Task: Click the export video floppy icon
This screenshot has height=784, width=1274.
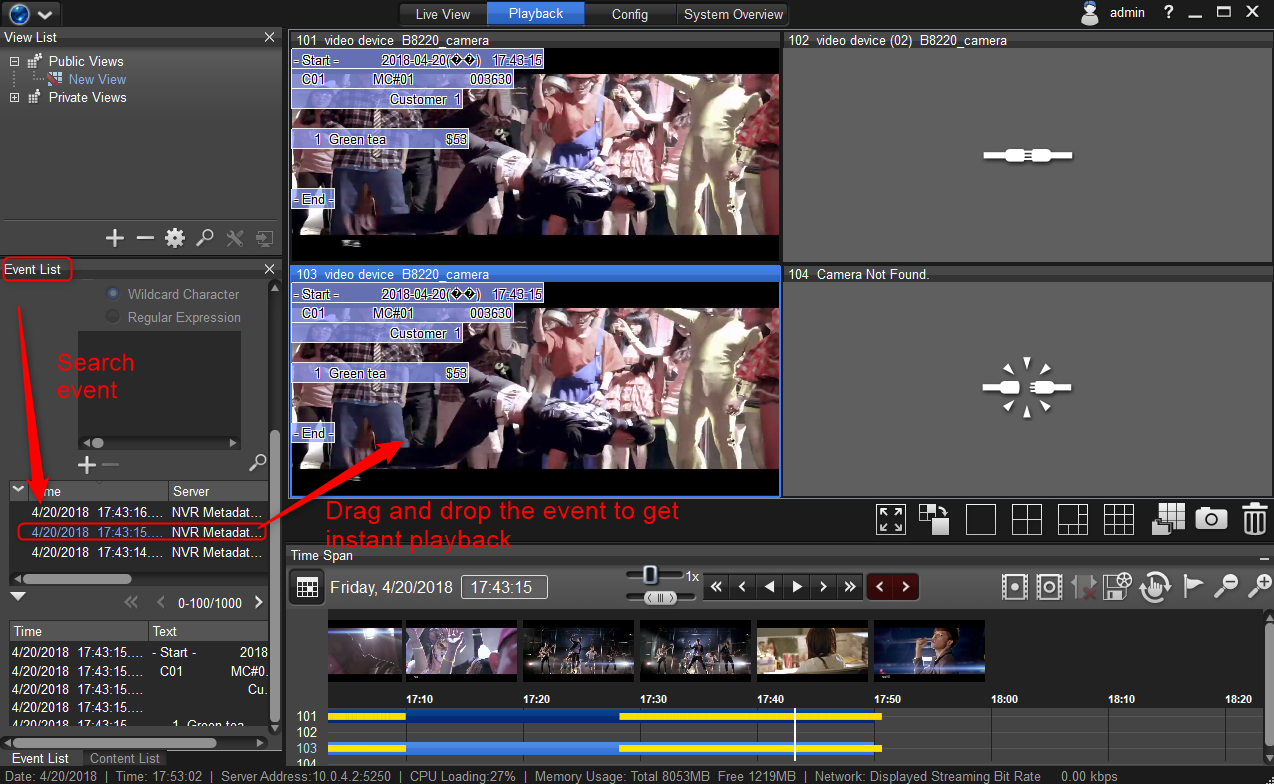Action: click(x=1117, y=587)
